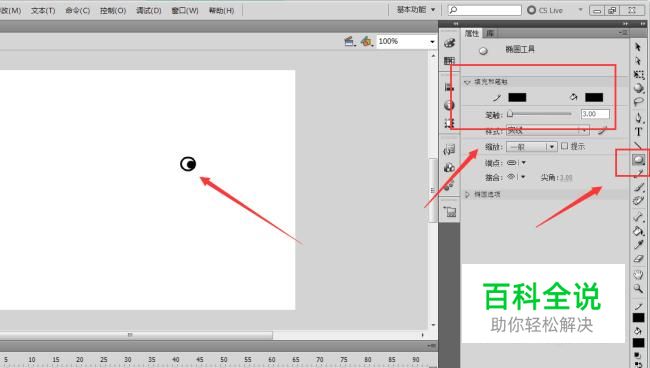The height and width of the screenshot is (368, 650).
Task: Click the stage scroll right arrow
Action: pos(422,334)
